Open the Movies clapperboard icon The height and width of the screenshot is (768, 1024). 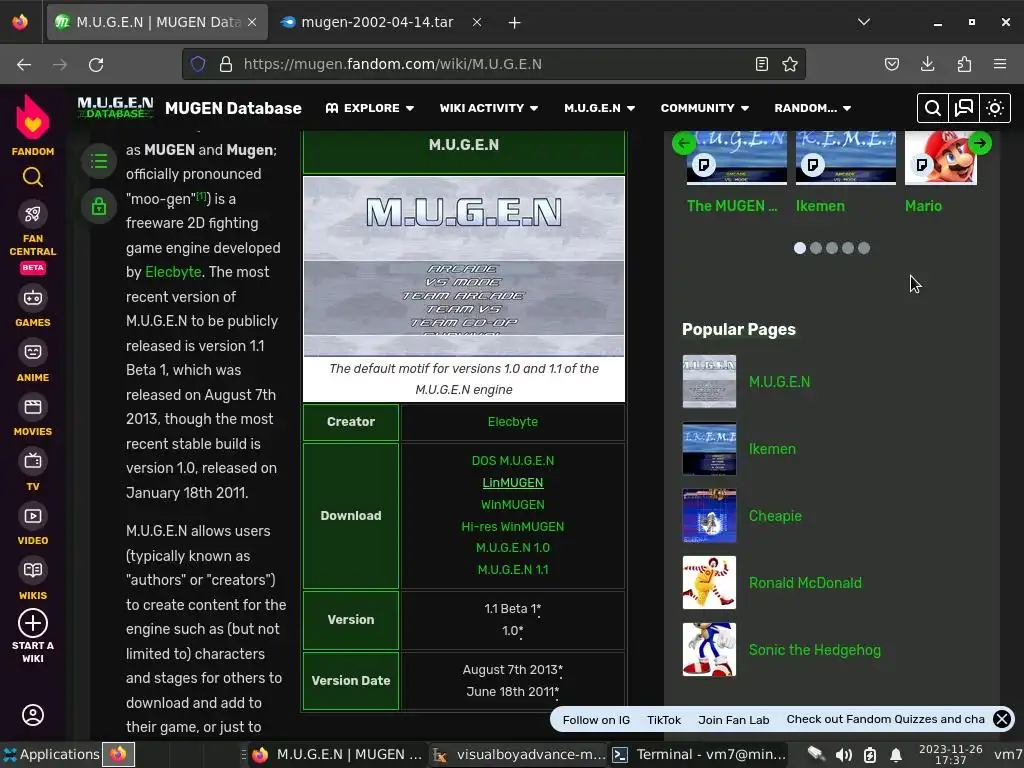click(33, 408)
